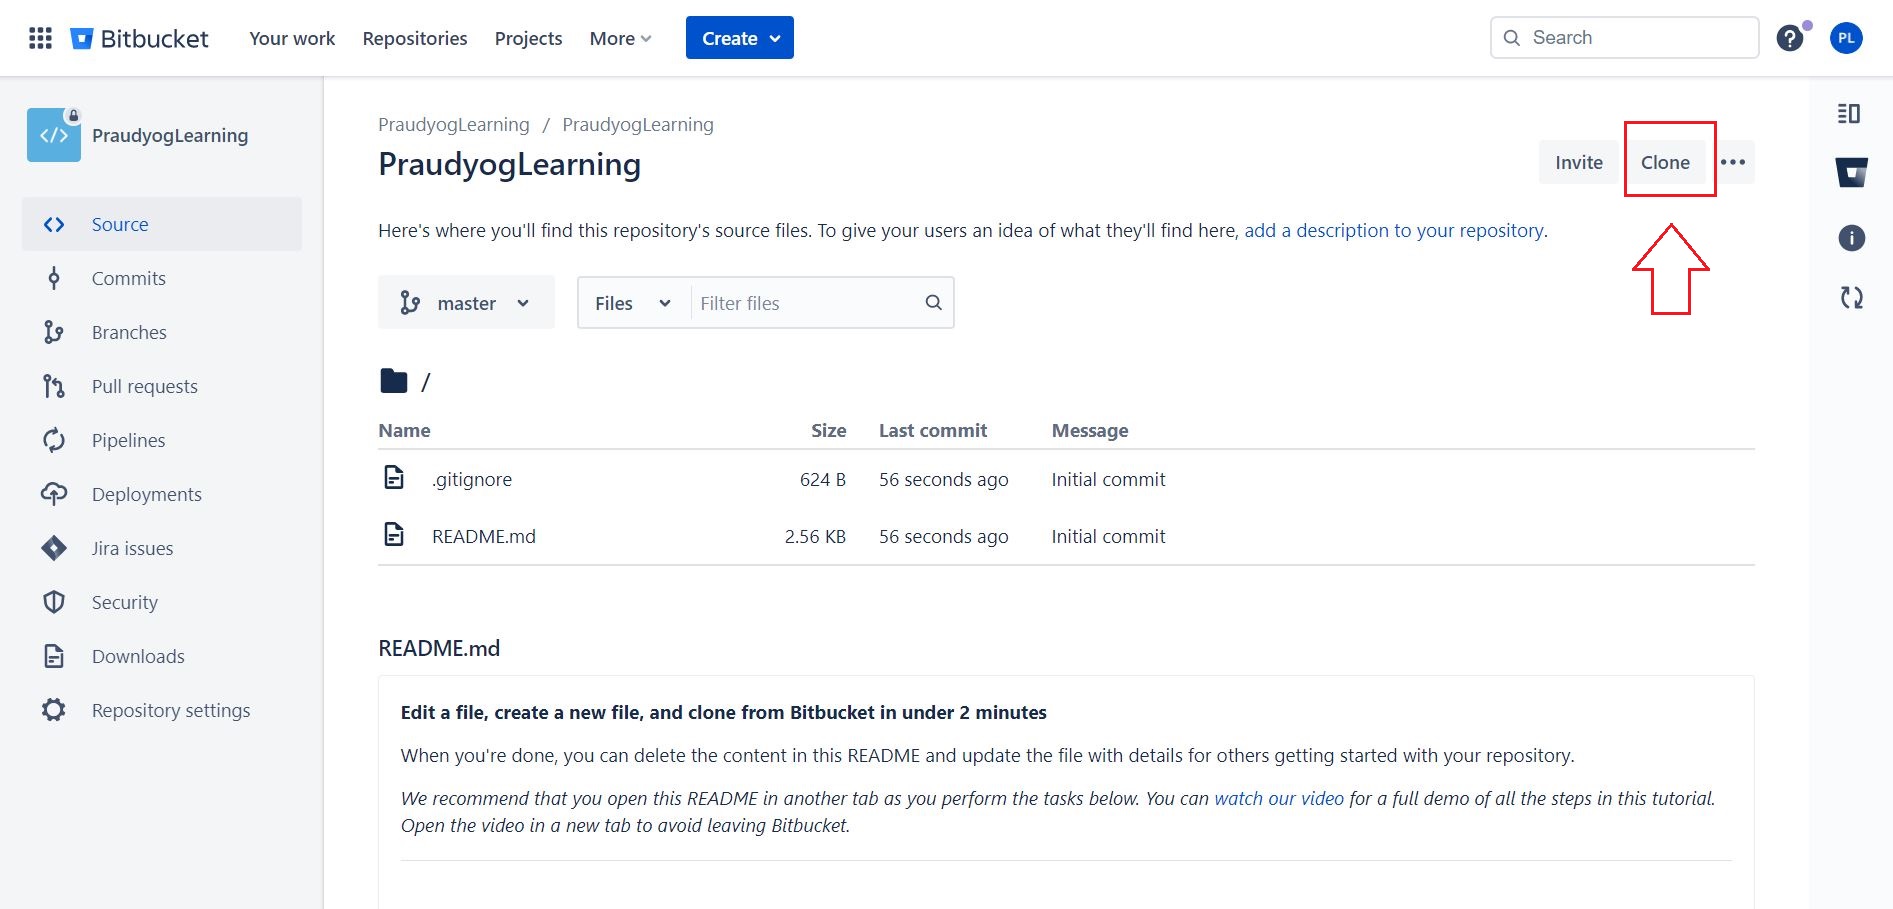
Task: Toggle the right sidebar panel layout icon
Action: [1849, 114]
